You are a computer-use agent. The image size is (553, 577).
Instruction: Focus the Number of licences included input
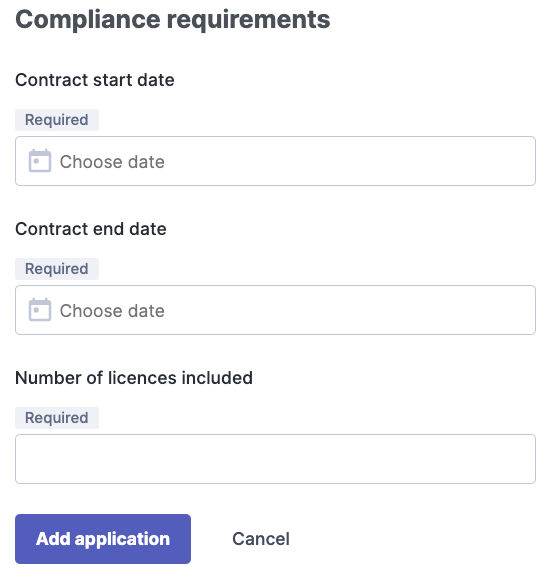275,459
